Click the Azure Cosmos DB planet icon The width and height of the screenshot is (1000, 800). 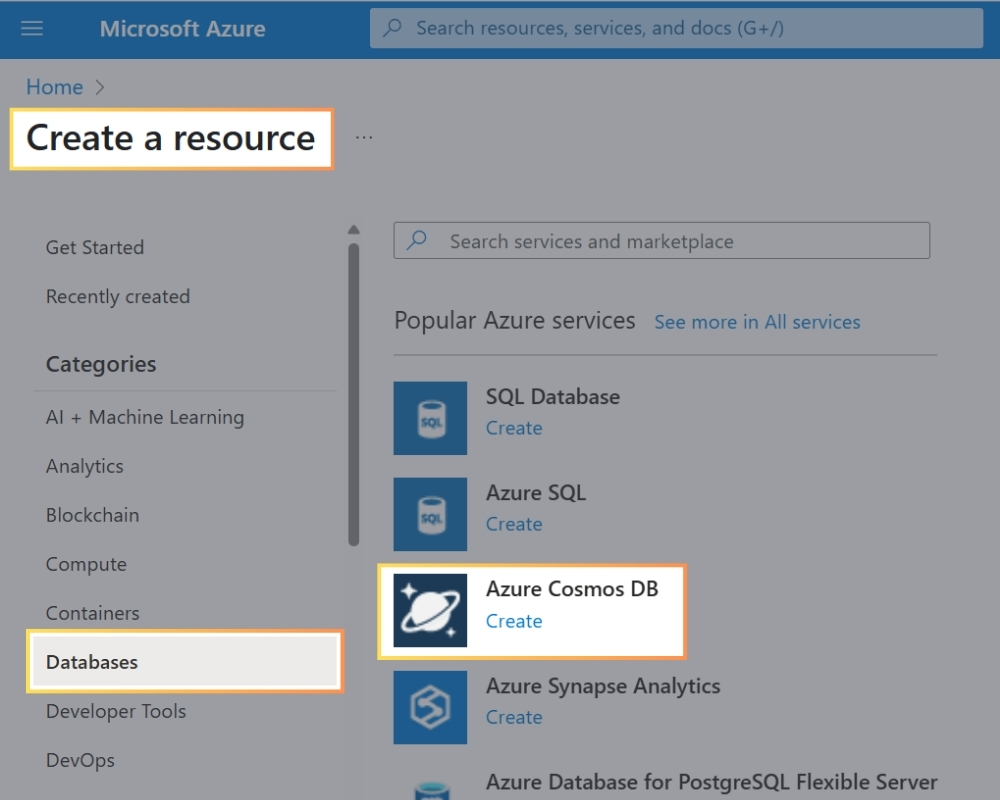tap(430, 611)
